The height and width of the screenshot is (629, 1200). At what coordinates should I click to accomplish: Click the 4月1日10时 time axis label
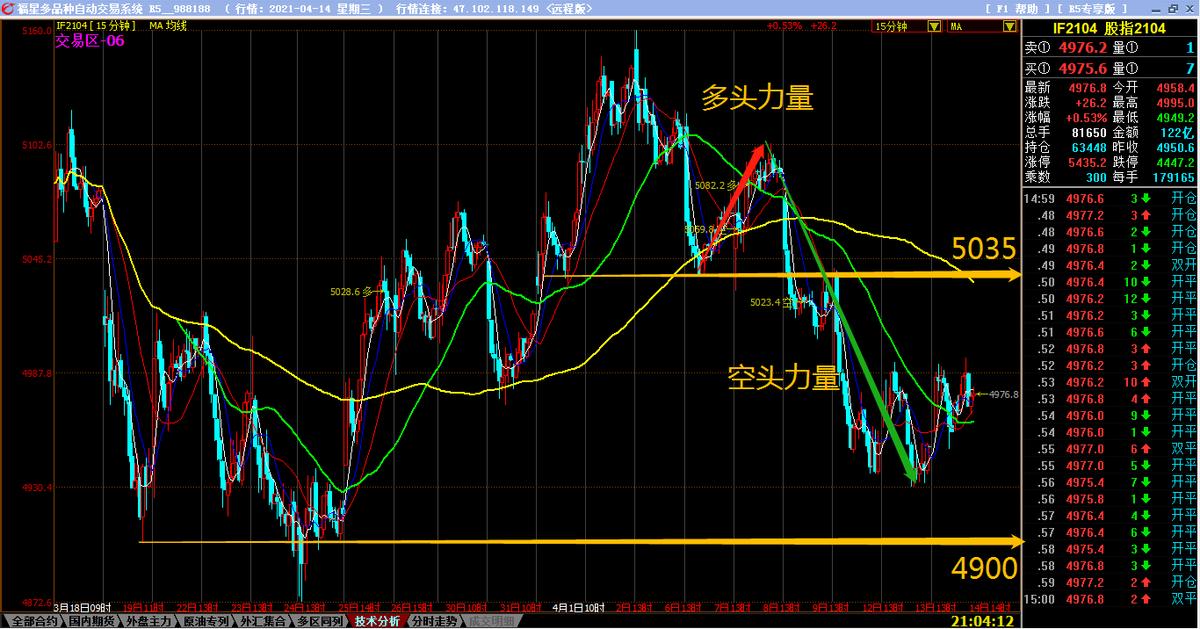tap(581, 607)
